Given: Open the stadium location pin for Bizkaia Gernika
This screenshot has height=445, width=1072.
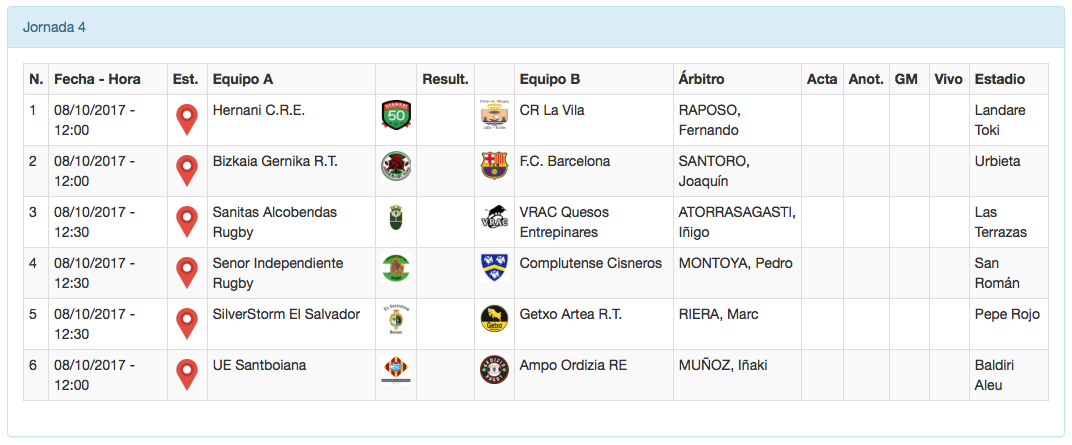Looking at the screenshot, I should coord(186,170).
